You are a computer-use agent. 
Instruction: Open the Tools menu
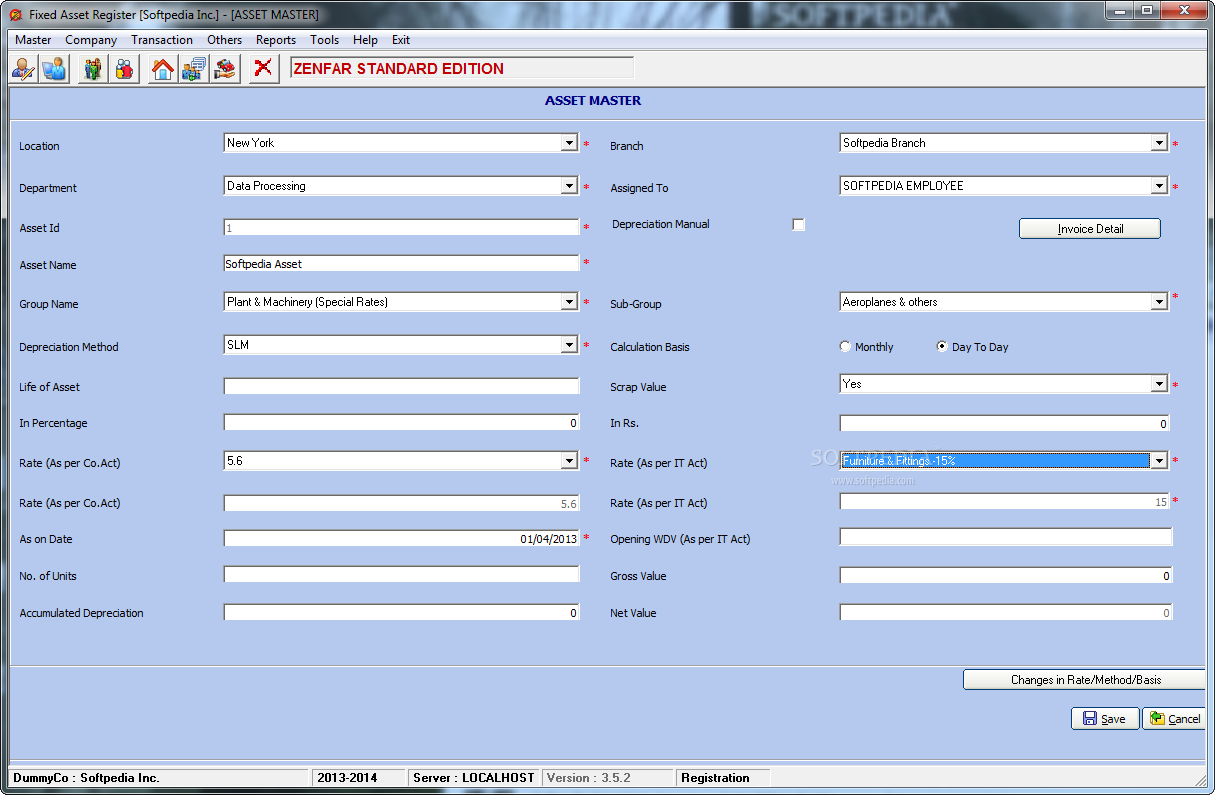324,40
